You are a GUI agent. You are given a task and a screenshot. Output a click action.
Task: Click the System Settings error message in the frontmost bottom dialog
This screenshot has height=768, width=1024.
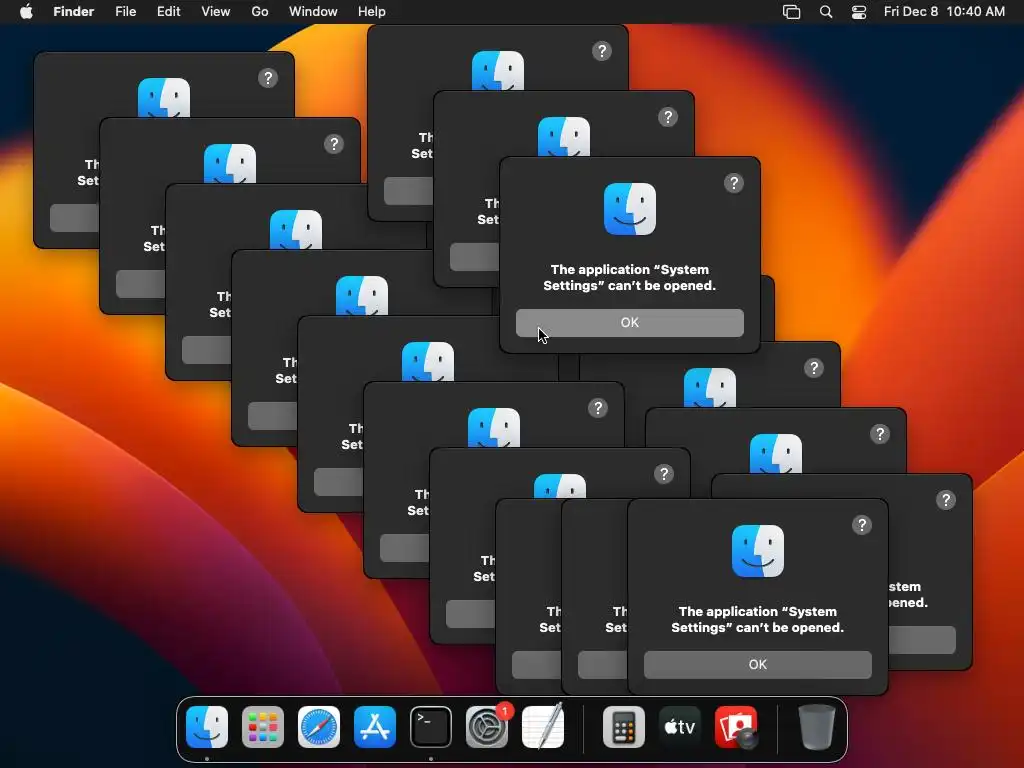[758, 620]
